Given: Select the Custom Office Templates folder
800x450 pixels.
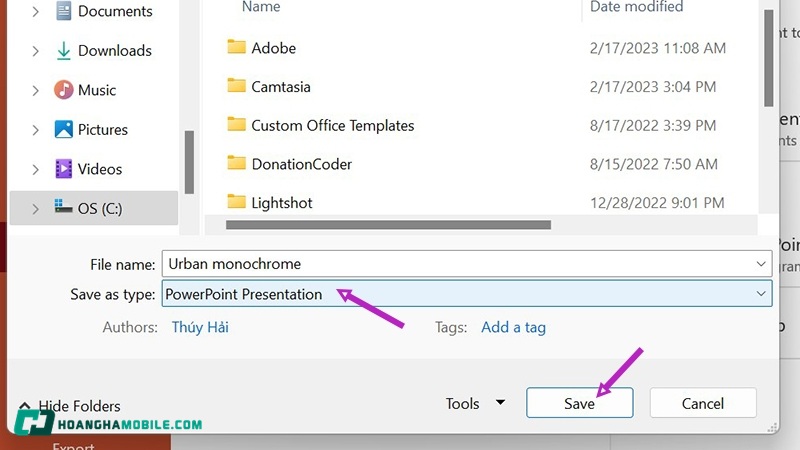Looking at the screenshot, I should [332, 125].
